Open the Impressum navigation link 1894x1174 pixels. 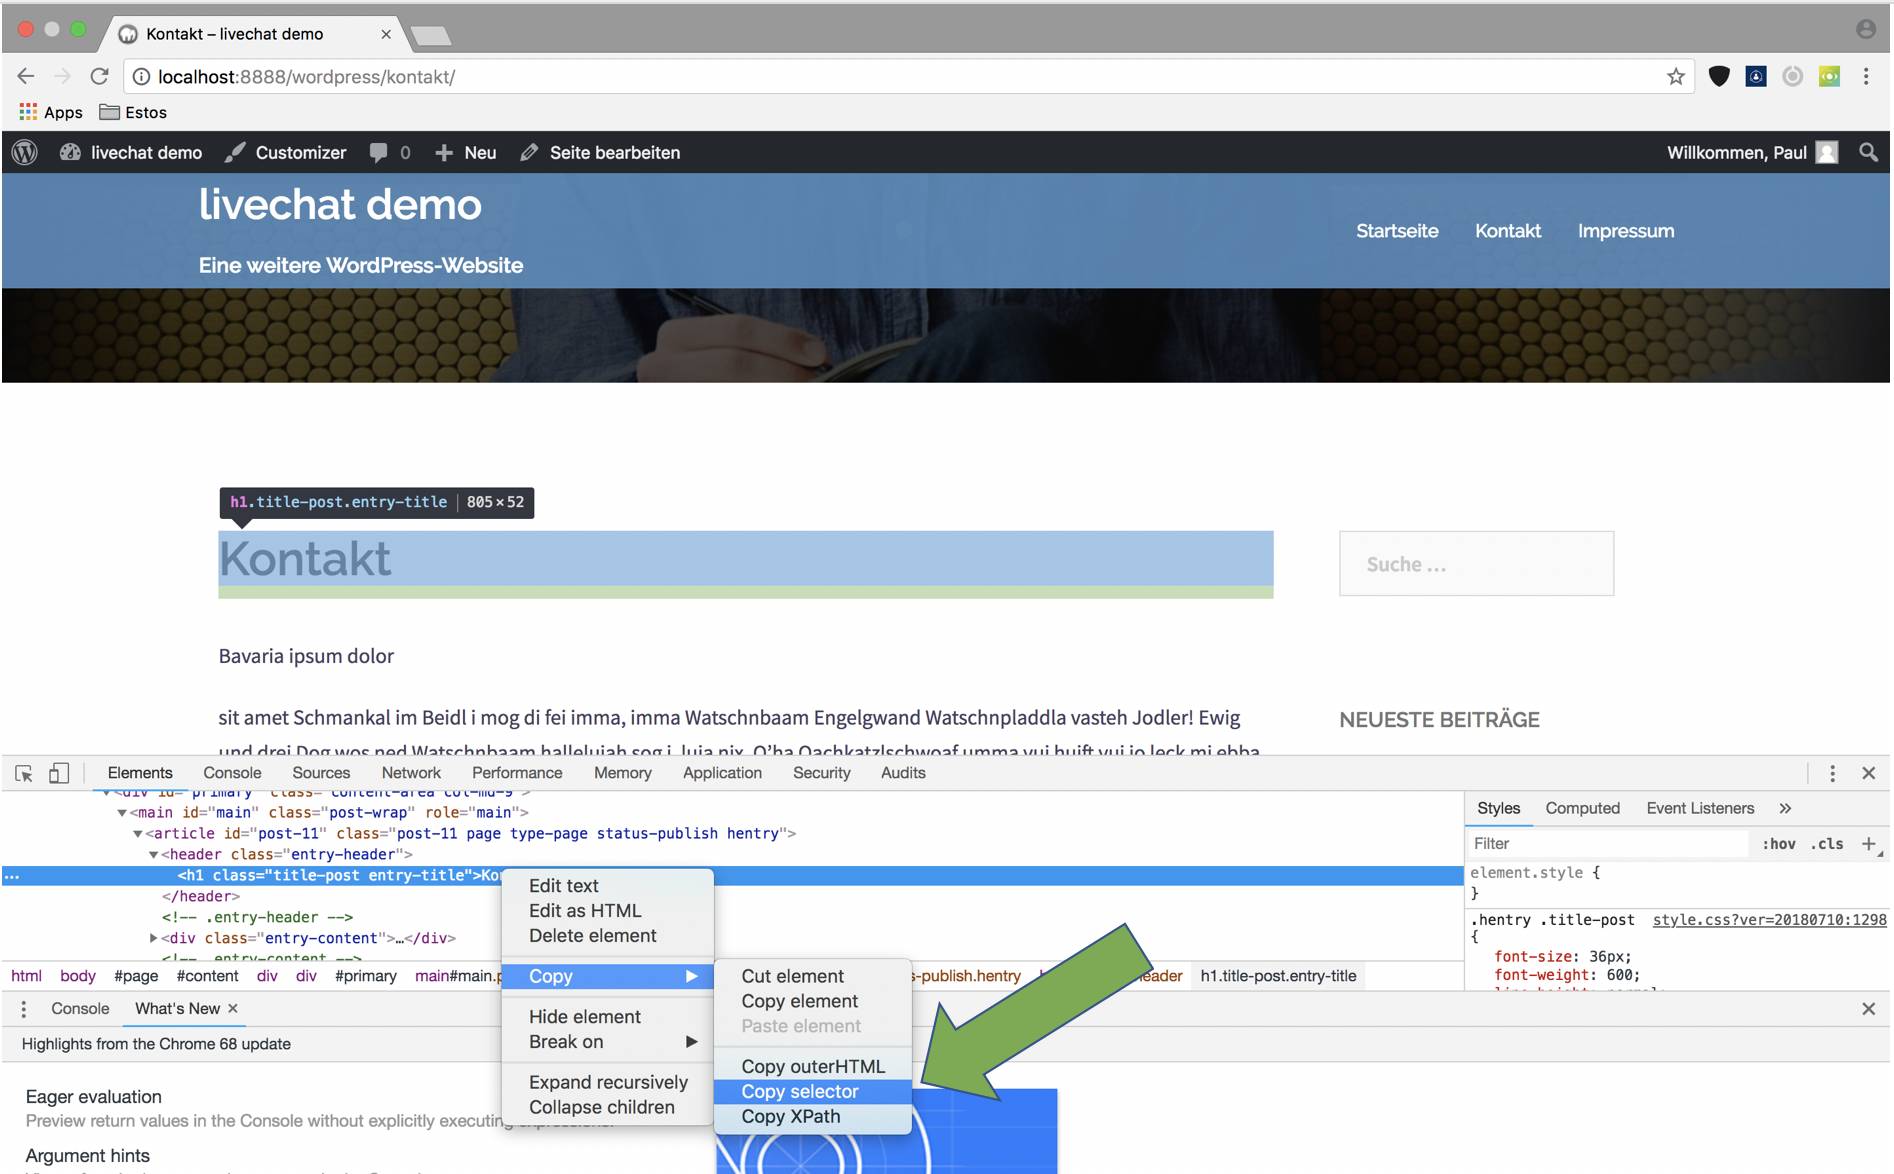(x=1626, y=231)
